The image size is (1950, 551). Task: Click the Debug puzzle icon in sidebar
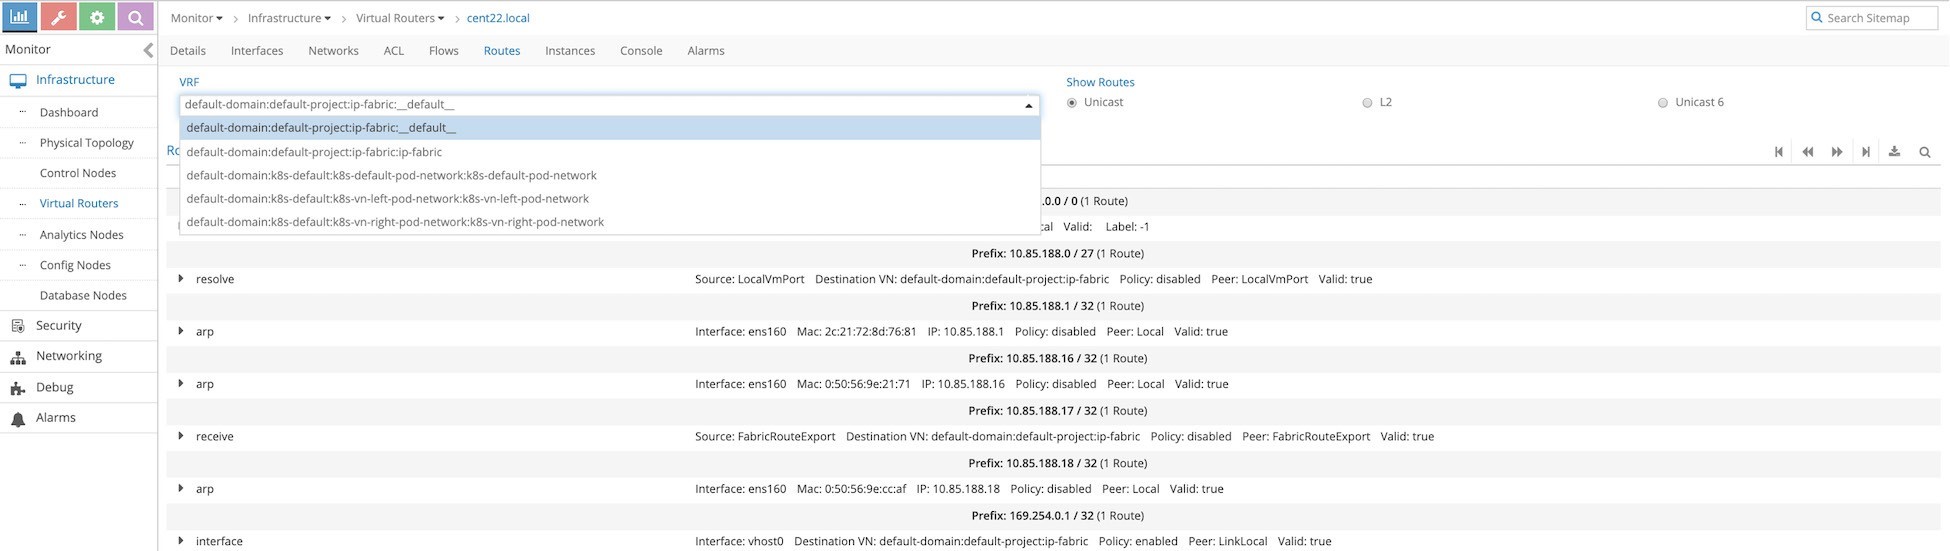click(18, 388)
